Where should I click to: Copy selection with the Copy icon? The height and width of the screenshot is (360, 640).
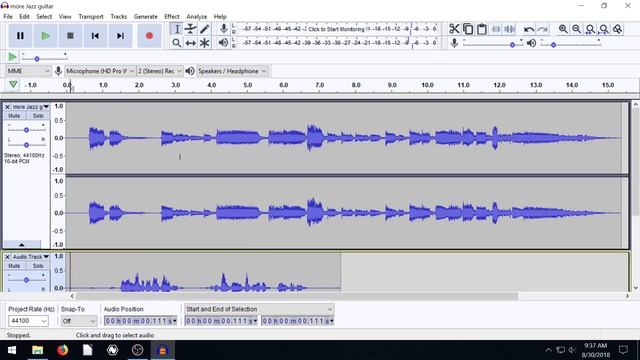click(468, 29)
